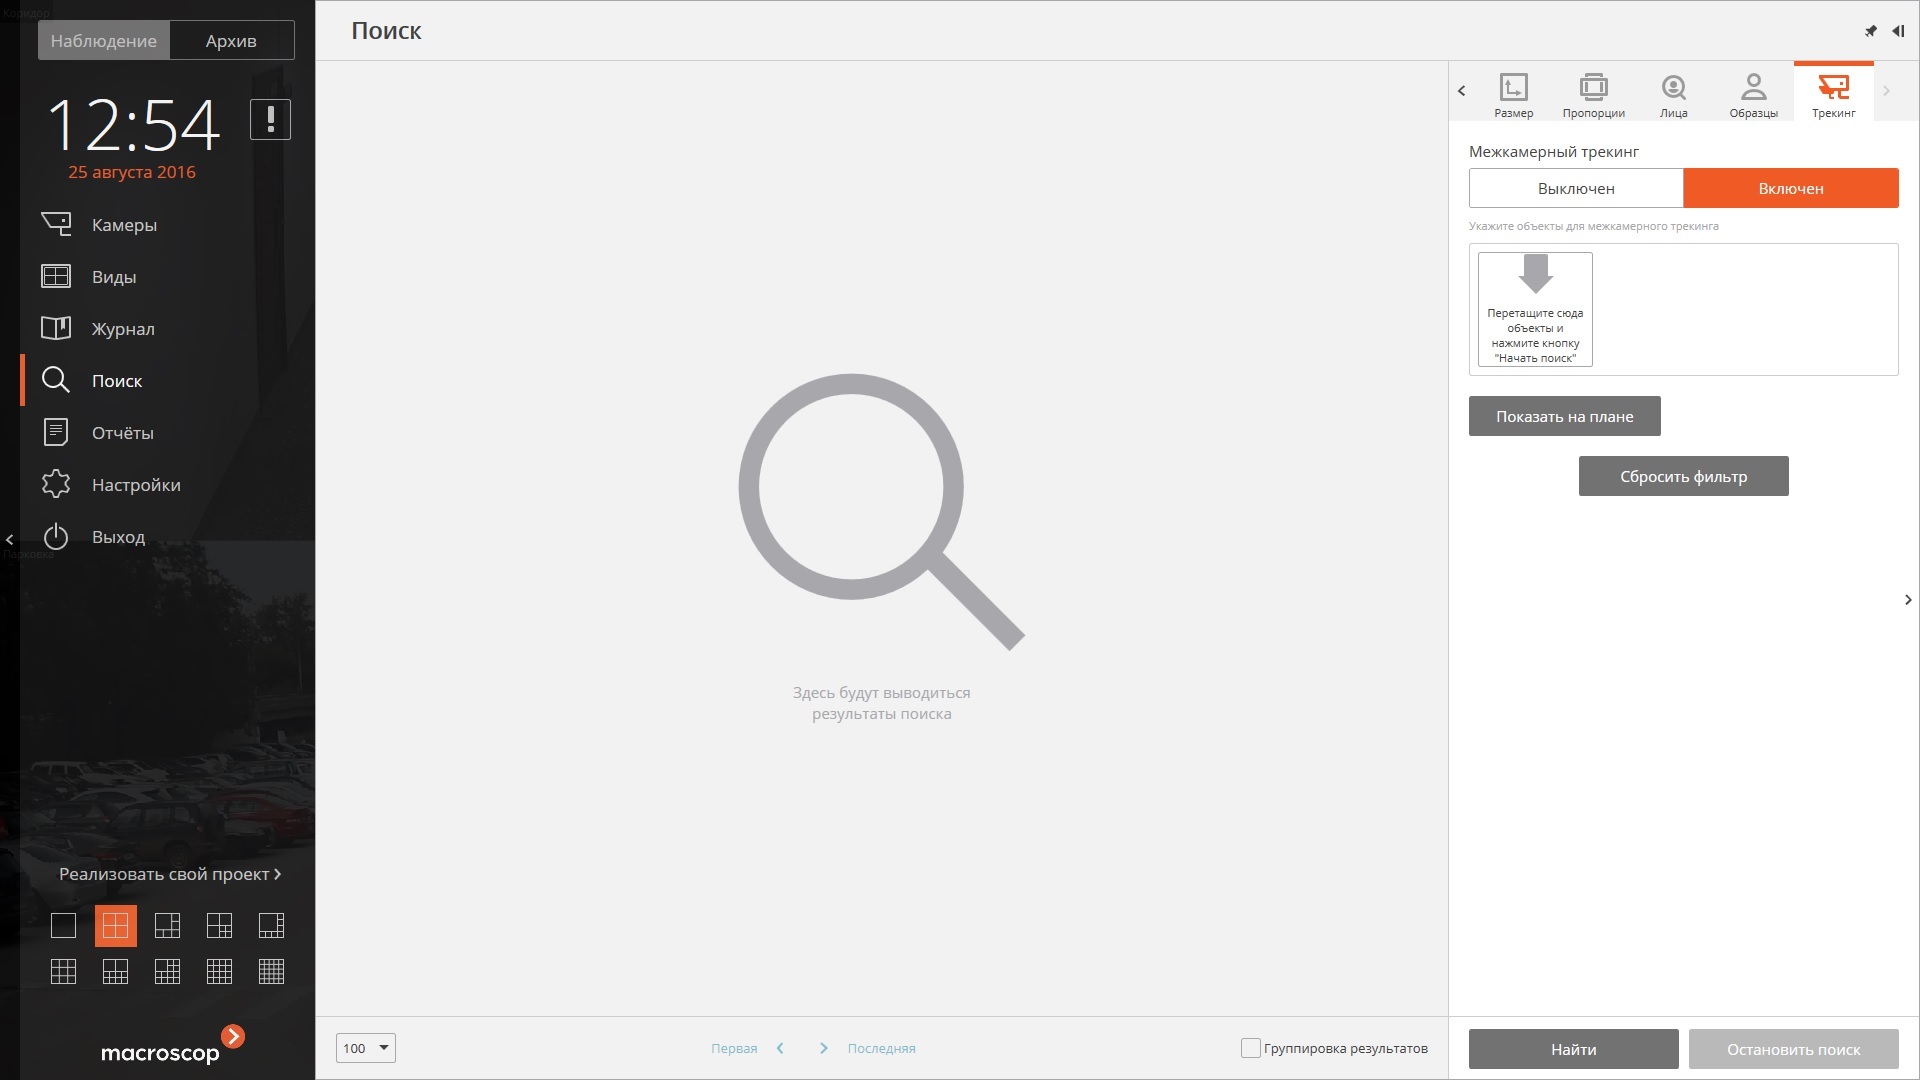Open Камеры in the sidebar menu
1920x1080 pixels.
tap(124, 225)
